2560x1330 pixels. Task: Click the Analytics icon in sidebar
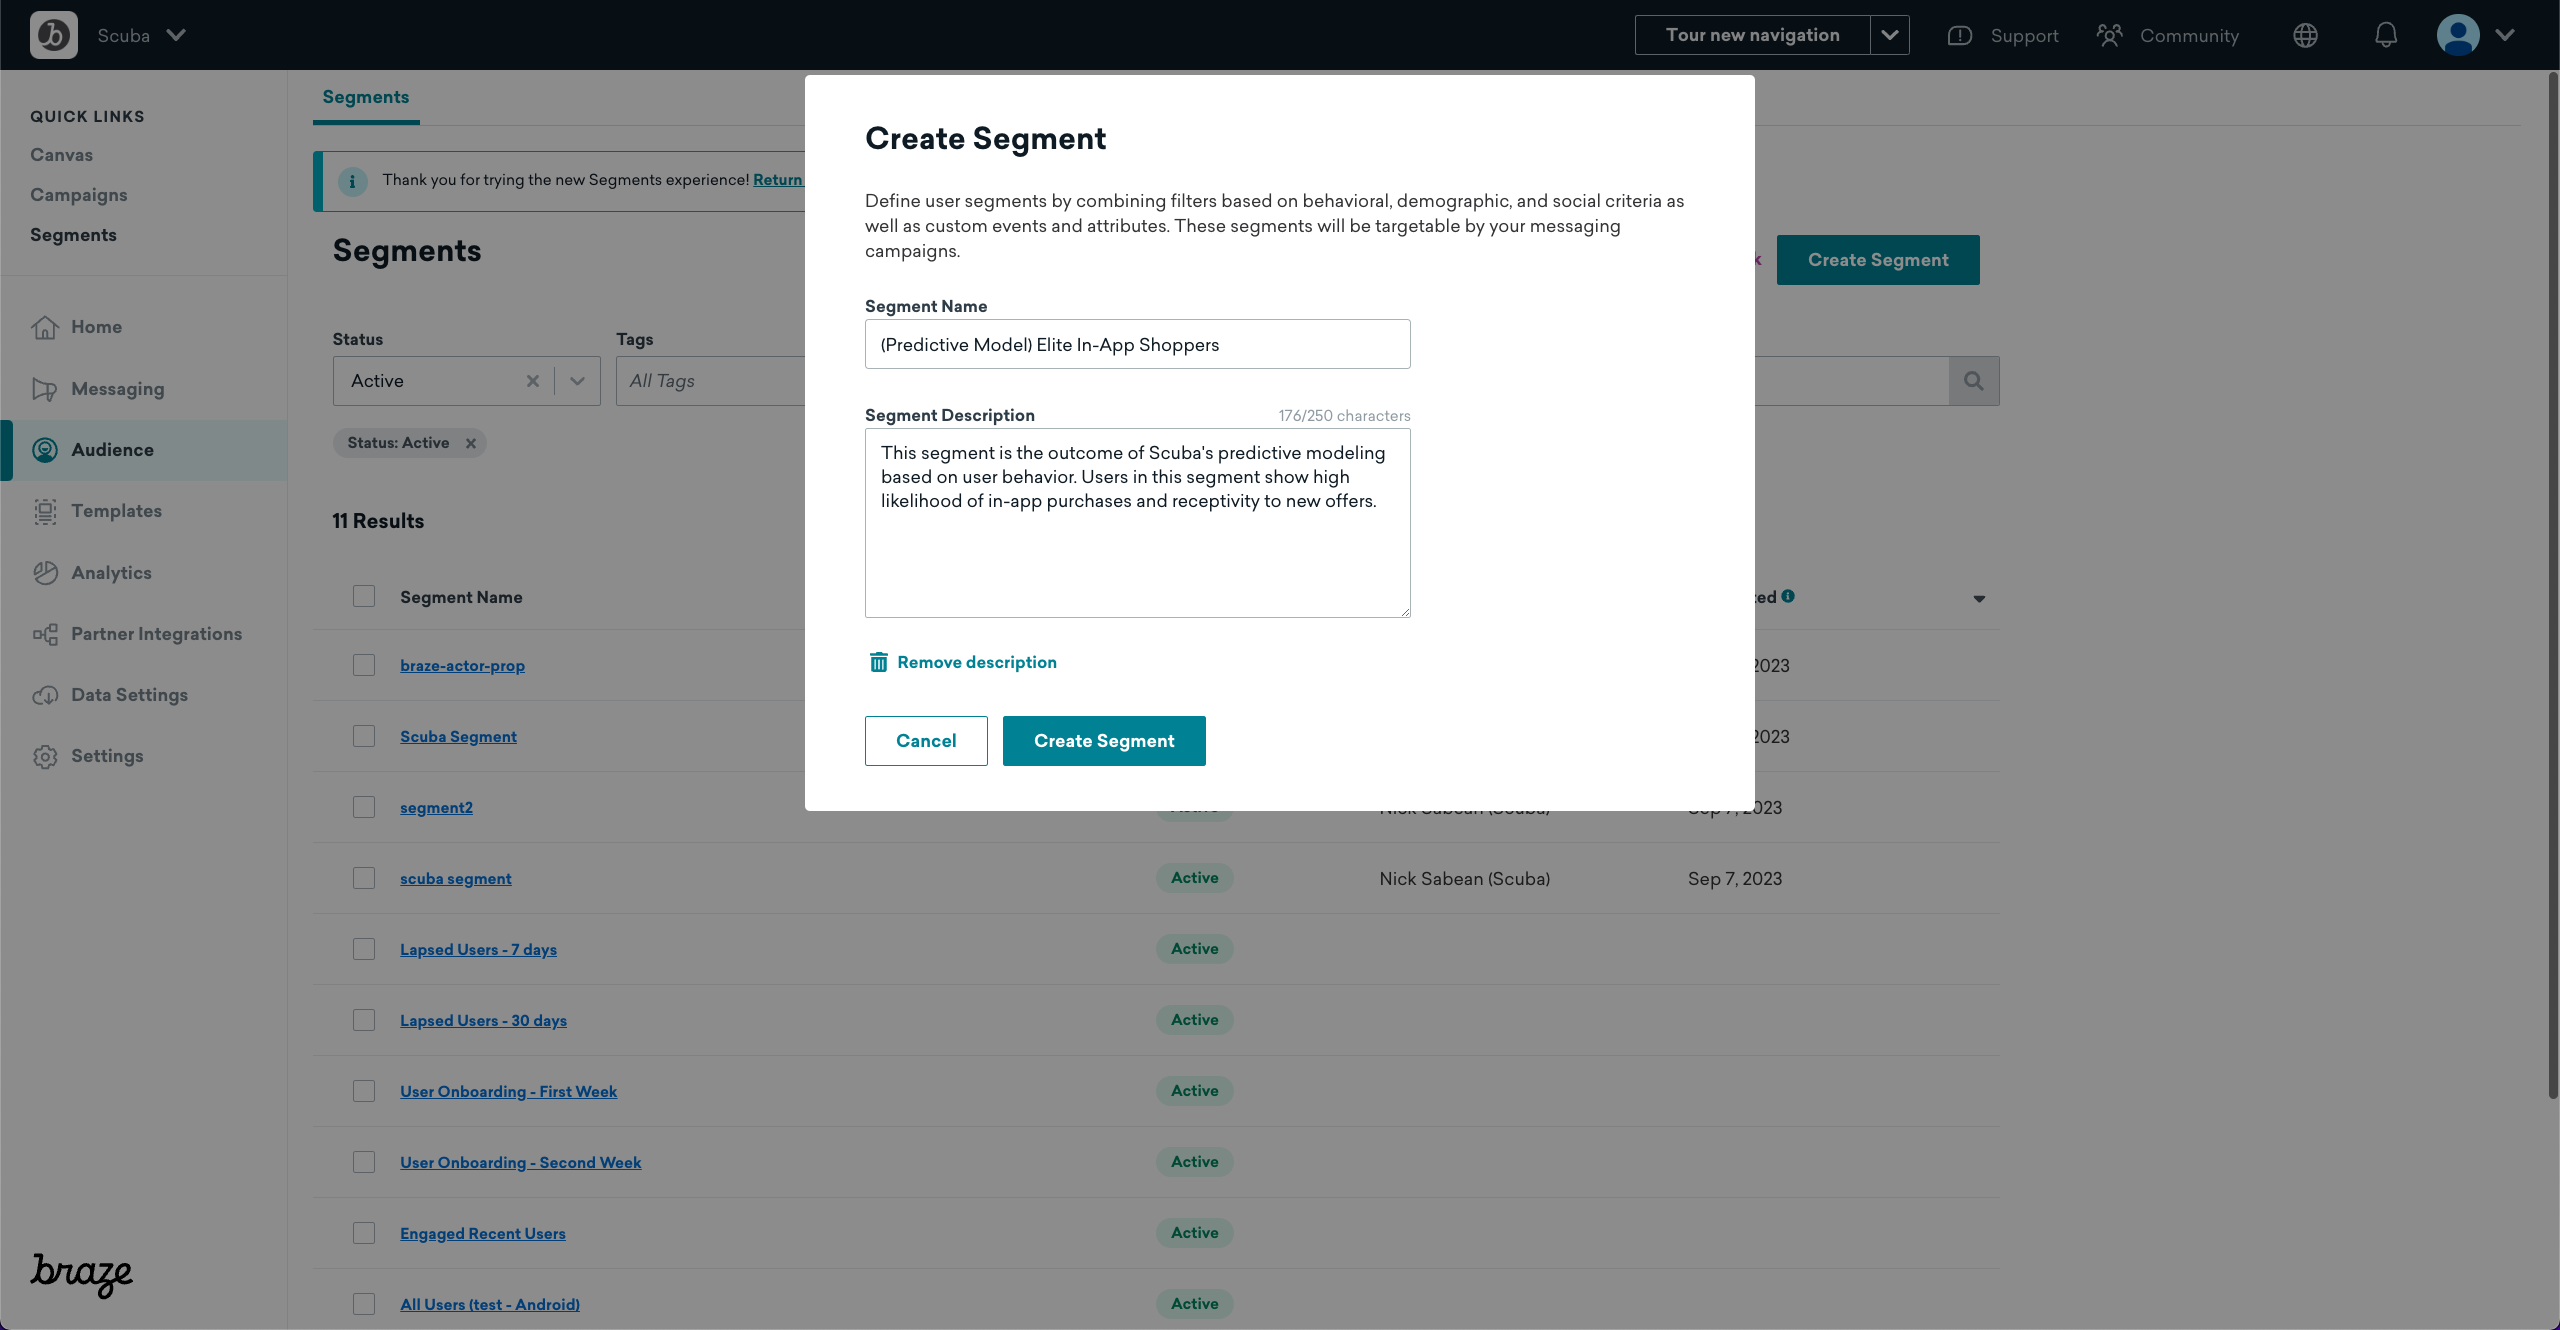[46, 572]
